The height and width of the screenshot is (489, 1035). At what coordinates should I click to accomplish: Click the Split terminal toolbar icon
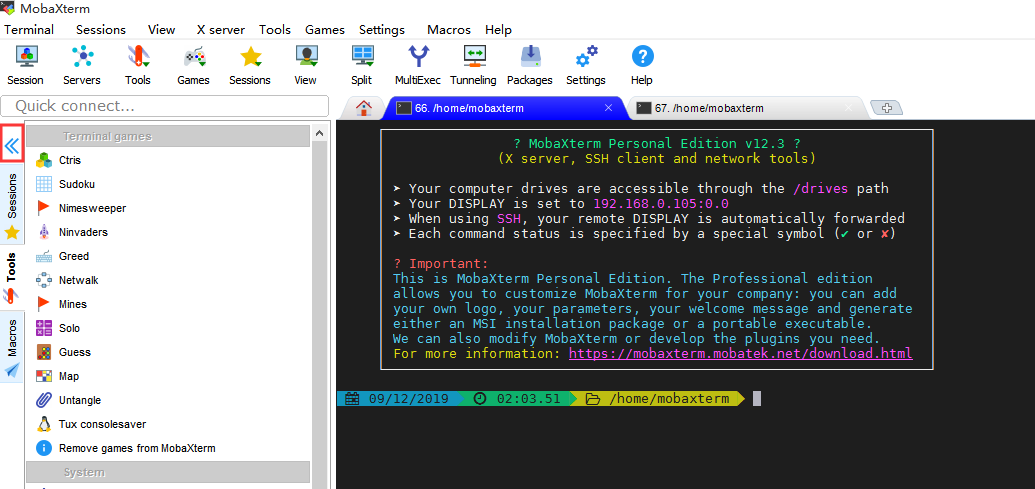tap(362, 65)
